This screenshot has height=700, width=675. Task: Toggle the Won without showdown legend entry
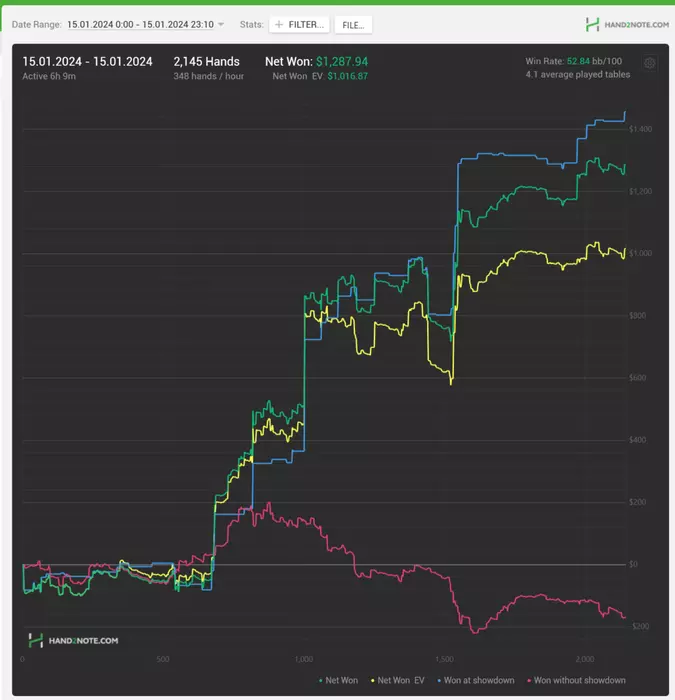(576, 680)
